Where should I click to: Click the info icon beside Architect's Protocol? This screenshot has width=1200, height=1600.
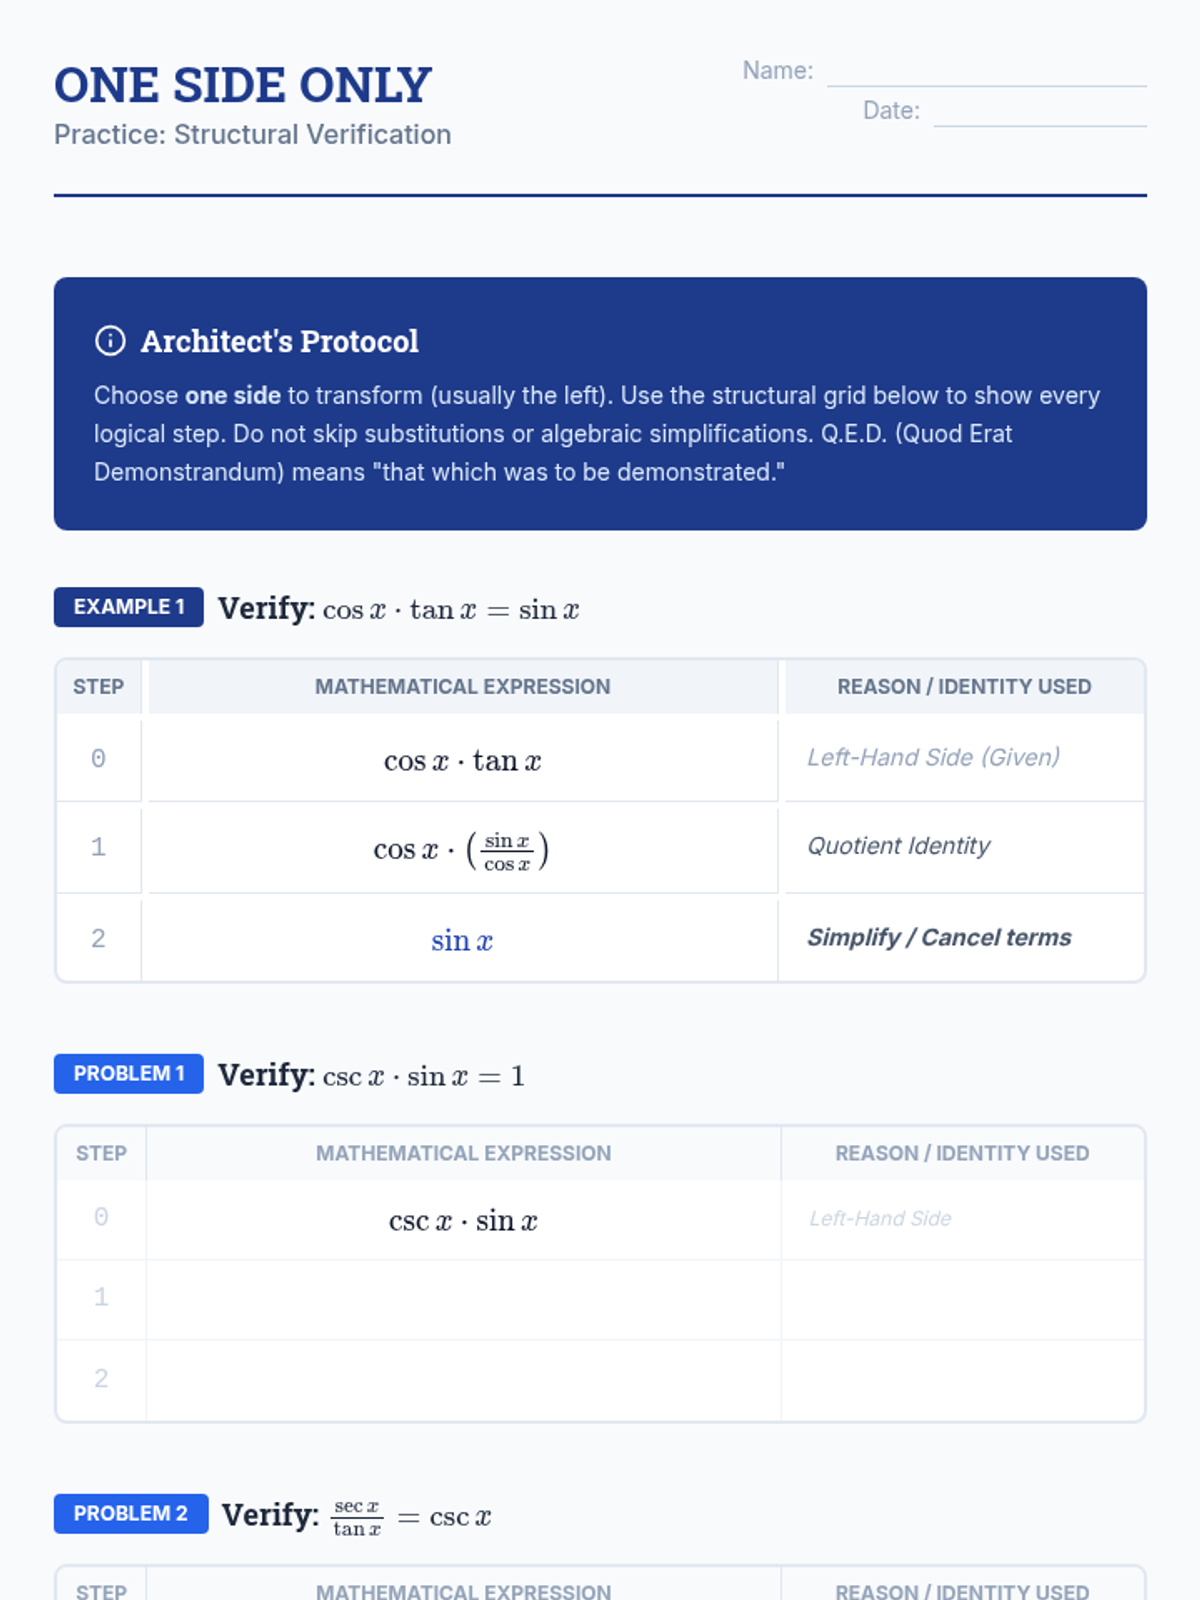click(110, 341)
